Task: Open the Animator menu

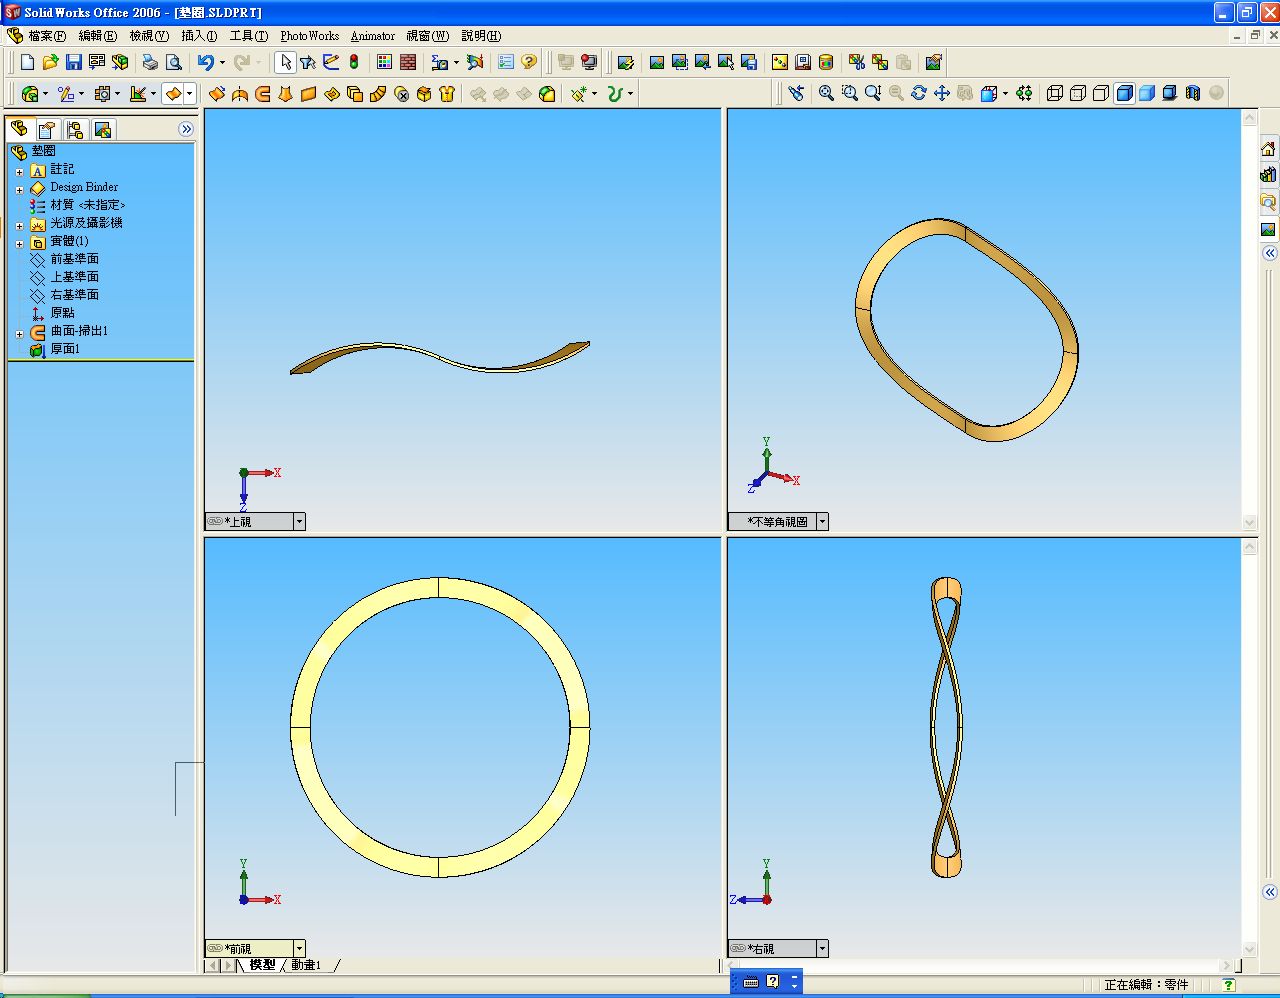Action: pos(373,36)
